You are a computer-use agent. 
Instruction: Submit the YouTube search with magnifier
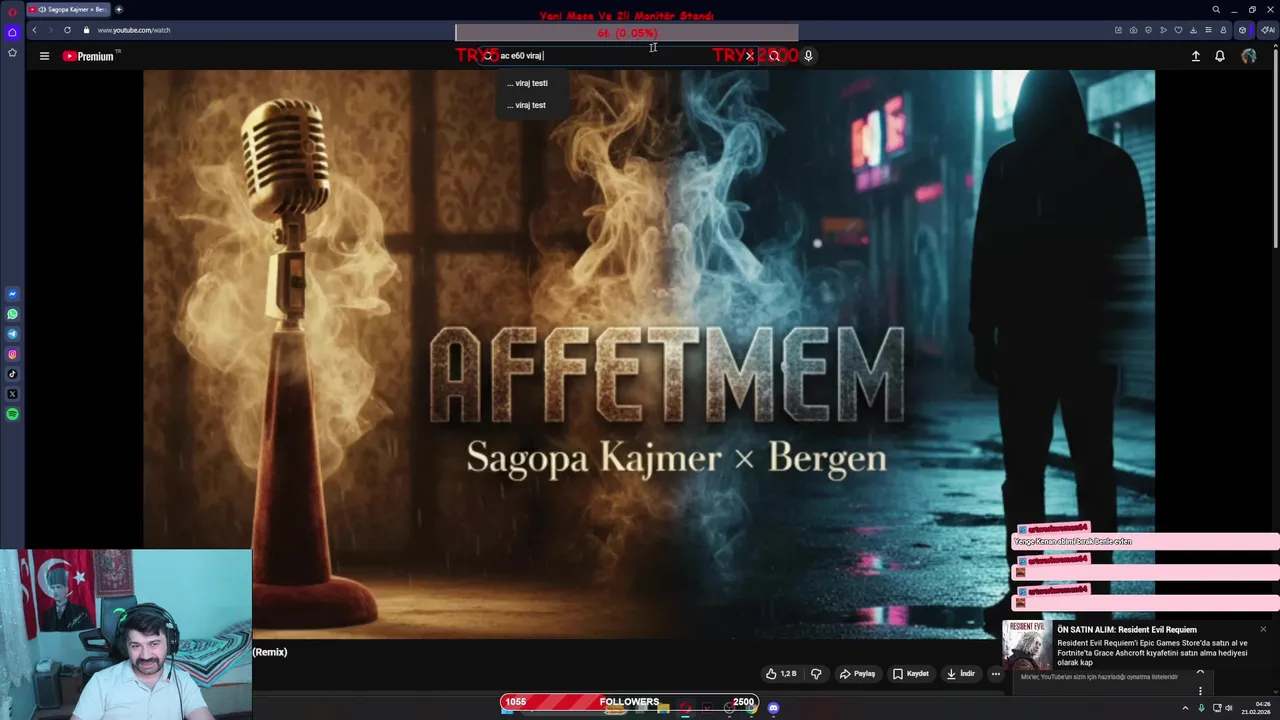pos(774,56)
